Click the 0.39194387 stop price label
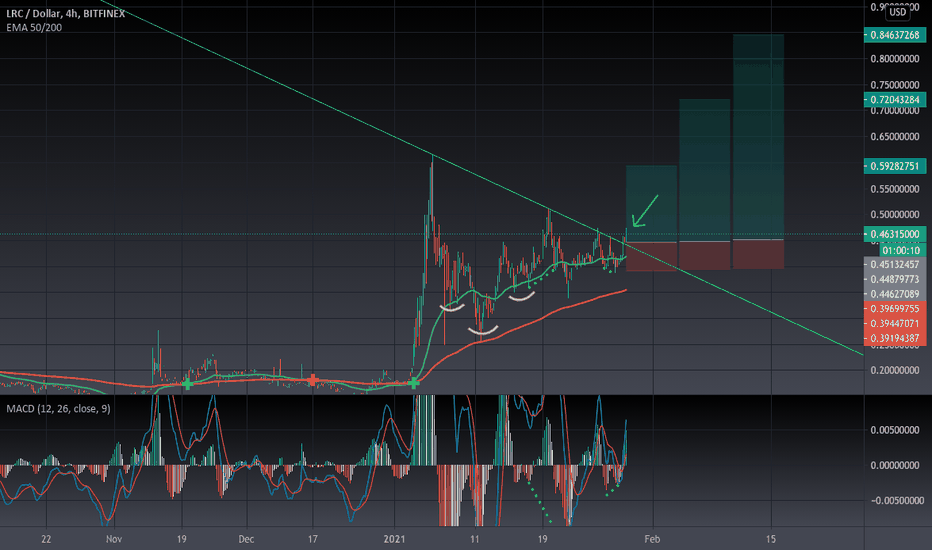This screenshot has width=932, height=550. point(895,338)
